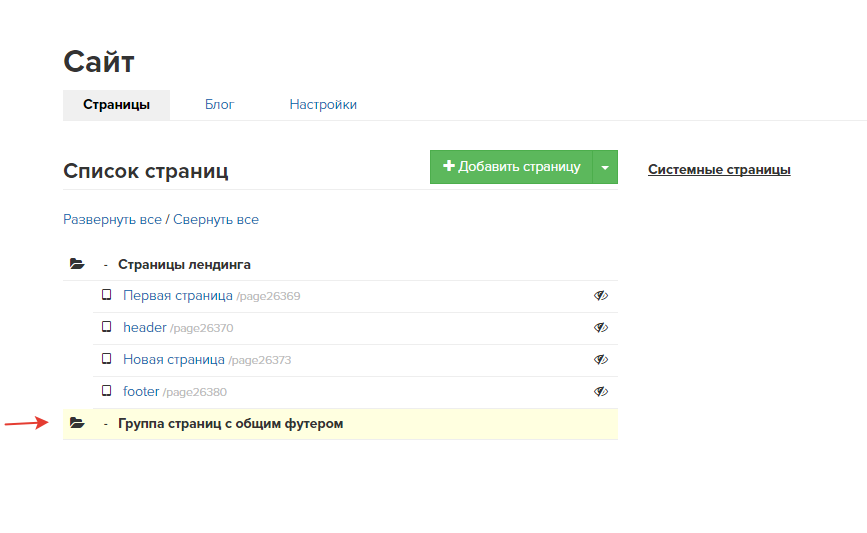Collapse Группа страниц с общим футером using the minus
Viewport: 867px width, 533px height.
(x=105, y=425)
